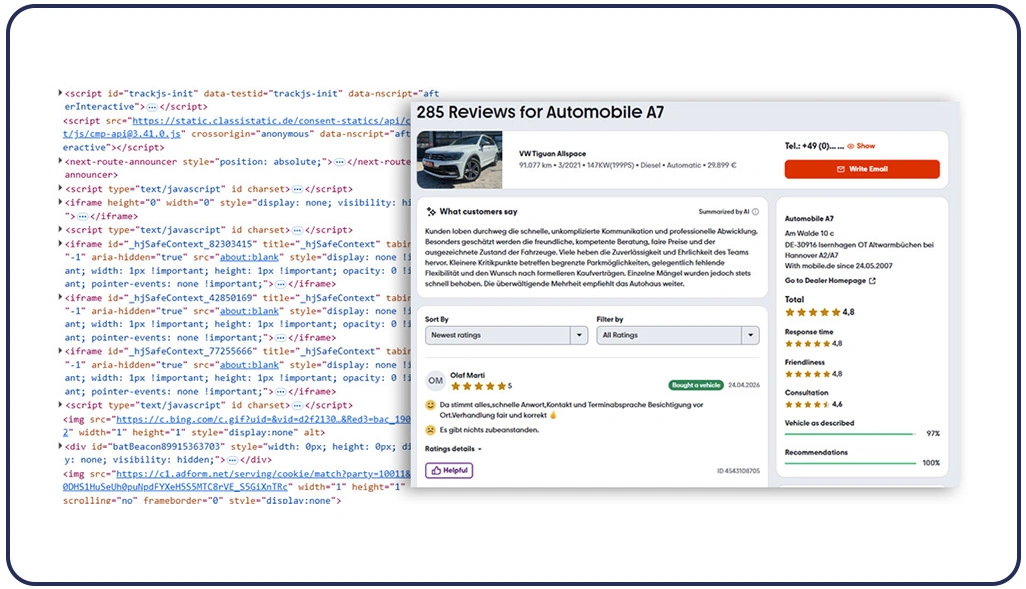Expand the next-route-announcer node
Viewport: 1026px width, 589px height.
[x=60, y=161]
